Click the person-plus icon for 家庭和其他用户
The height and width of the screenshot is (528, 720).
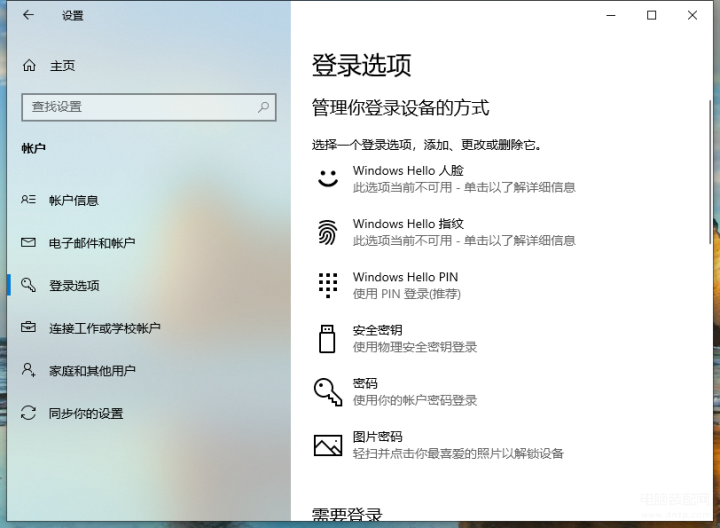pyautogui.click(x=28, y=370)
